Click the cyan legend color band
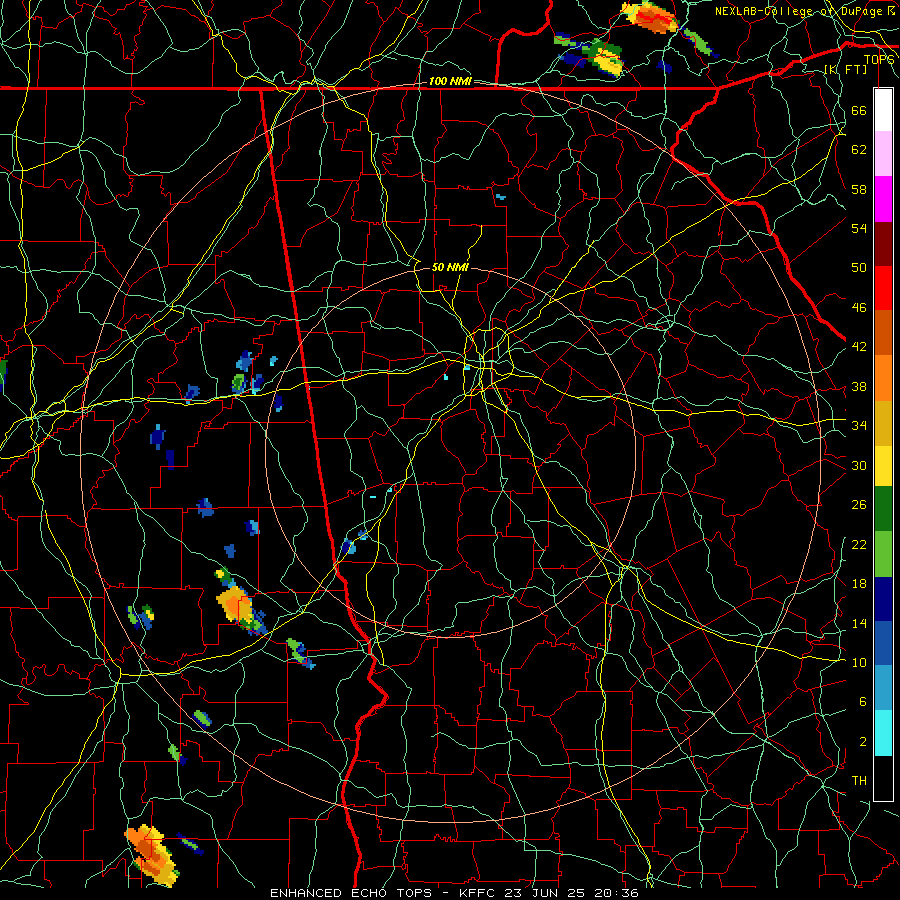Screen dimensions: 900x900 coord(883,733)
